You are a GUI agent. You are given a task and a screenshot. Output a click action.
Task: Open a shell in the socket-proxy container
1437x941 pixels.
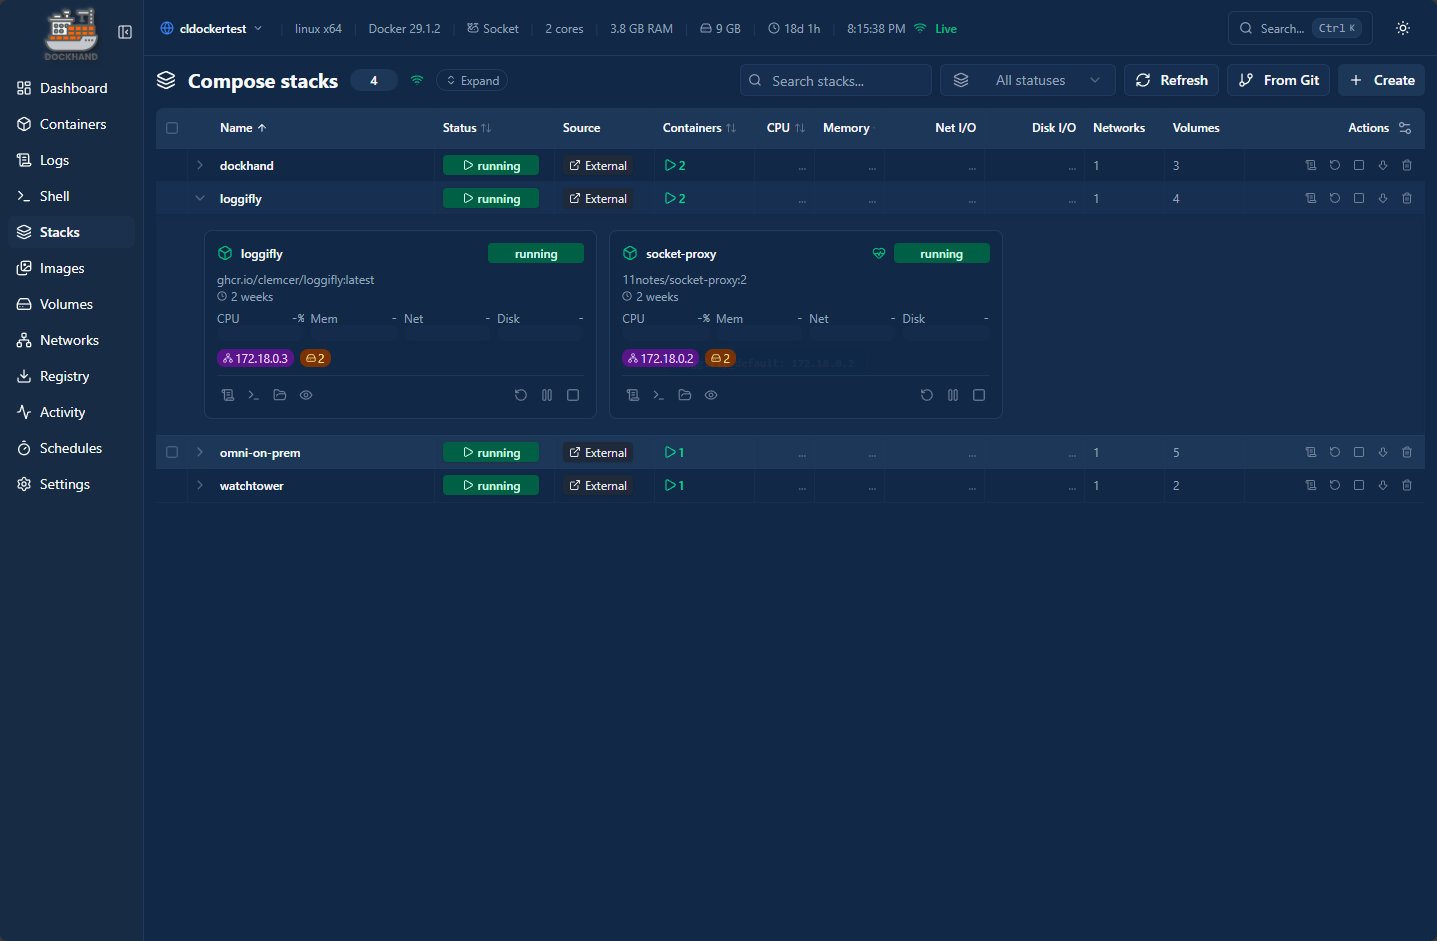click(659, 395)
